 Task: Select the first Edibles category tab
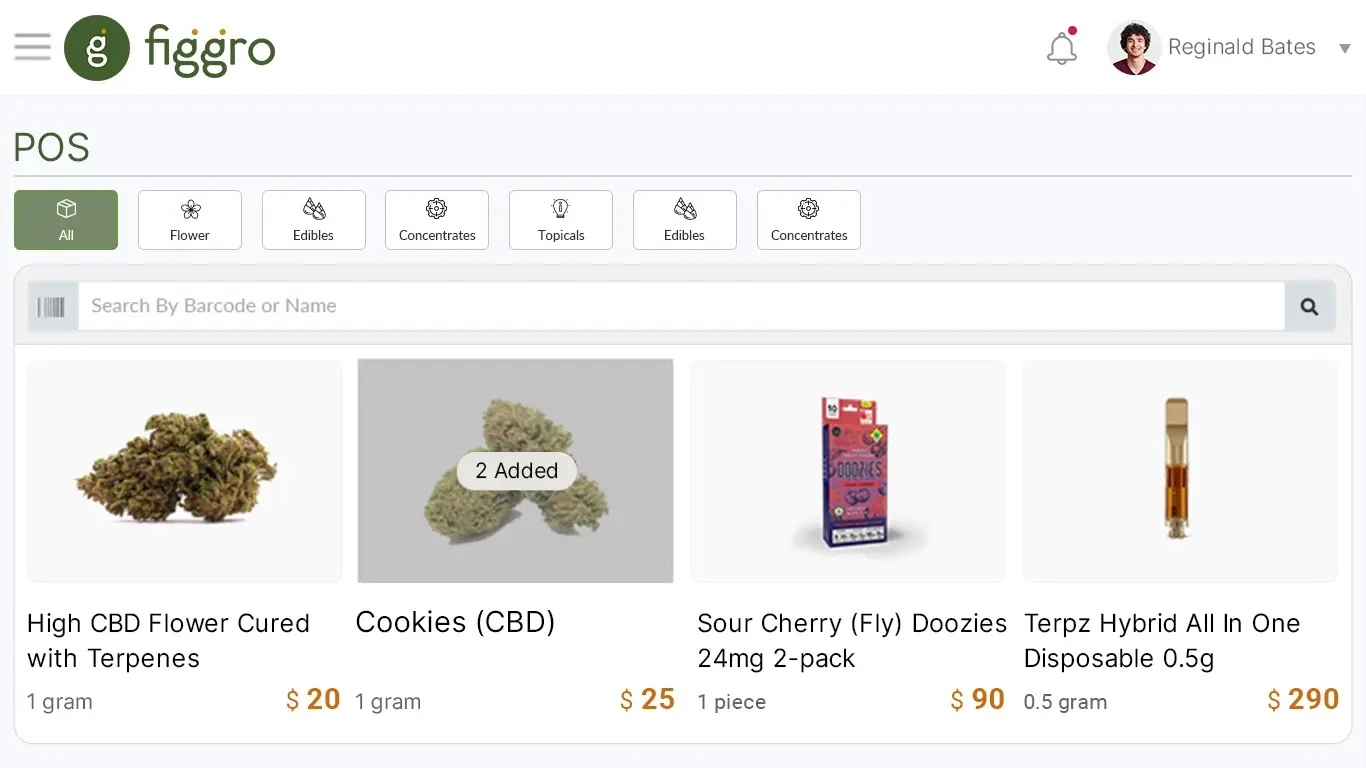point(314,220)
